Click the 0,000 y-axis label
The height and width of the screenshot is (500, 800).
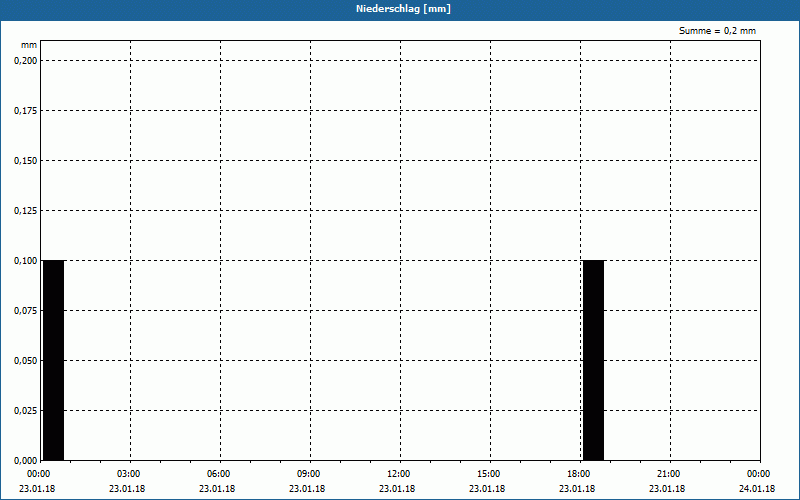(26, 461)
